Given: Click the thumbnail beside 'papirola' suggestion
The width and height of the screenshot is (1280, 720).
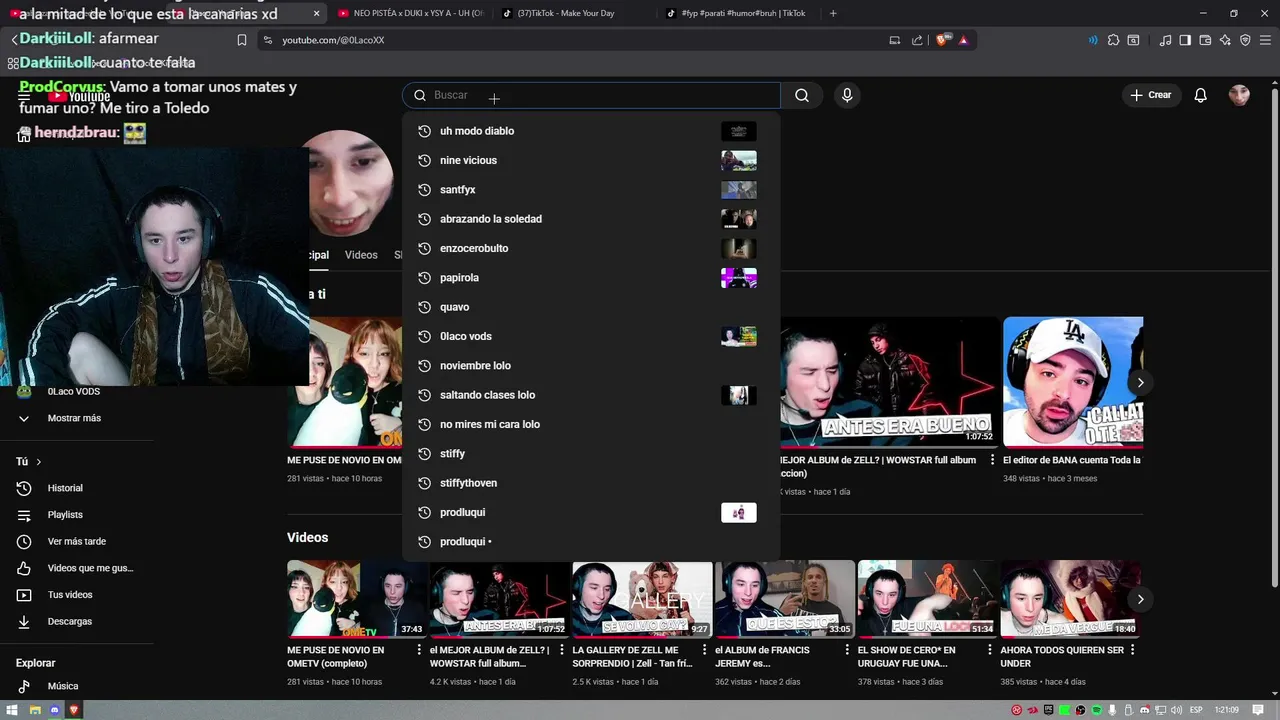Looking at the screenshot, I should [739, 278].
